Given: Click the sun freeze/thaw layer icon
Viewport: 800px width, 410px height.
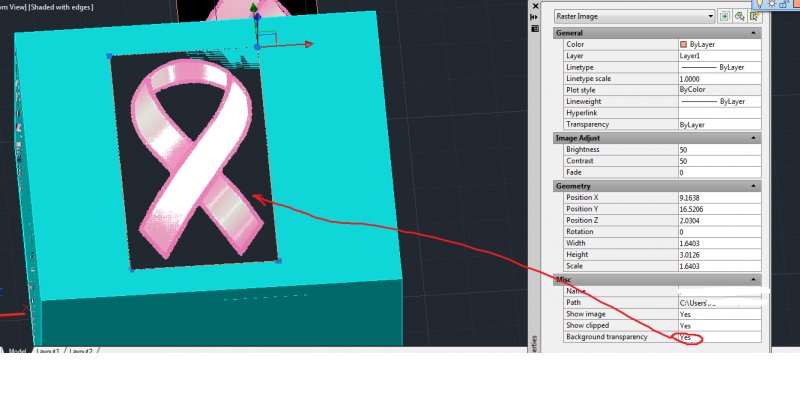Looking at the screenshot, I should click(x=772, y=3).
